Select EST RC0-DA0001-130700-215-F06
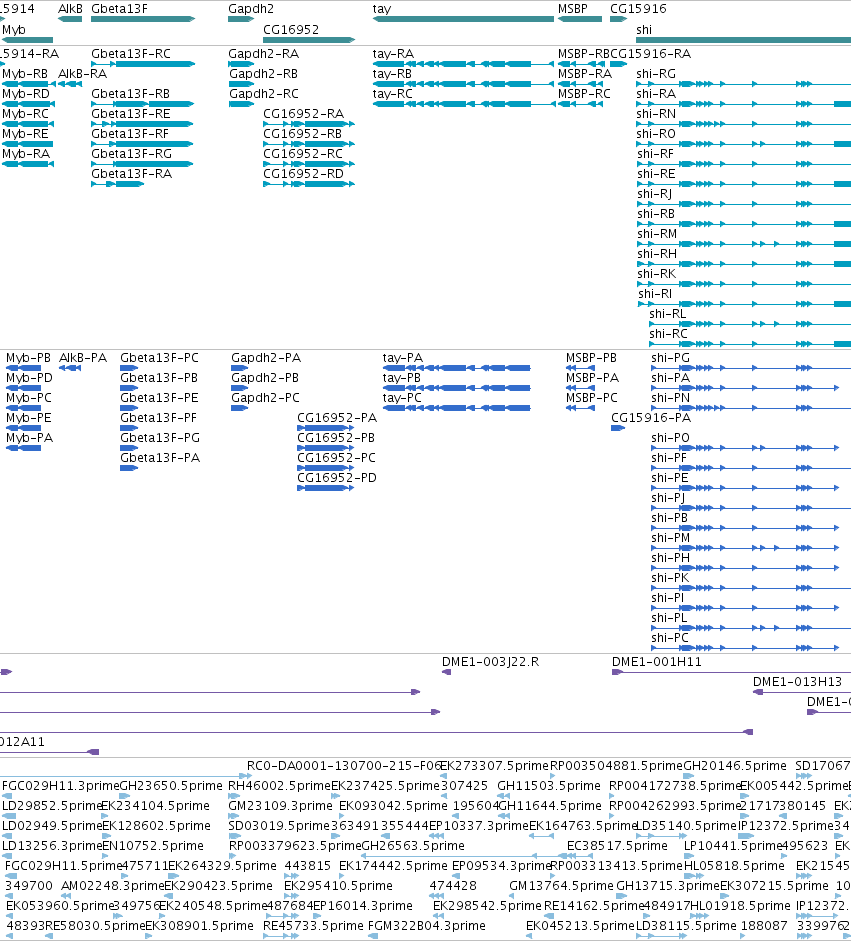The width and height of the screenshot is (851, 941). pyautogui.click(x=344, y=766)
